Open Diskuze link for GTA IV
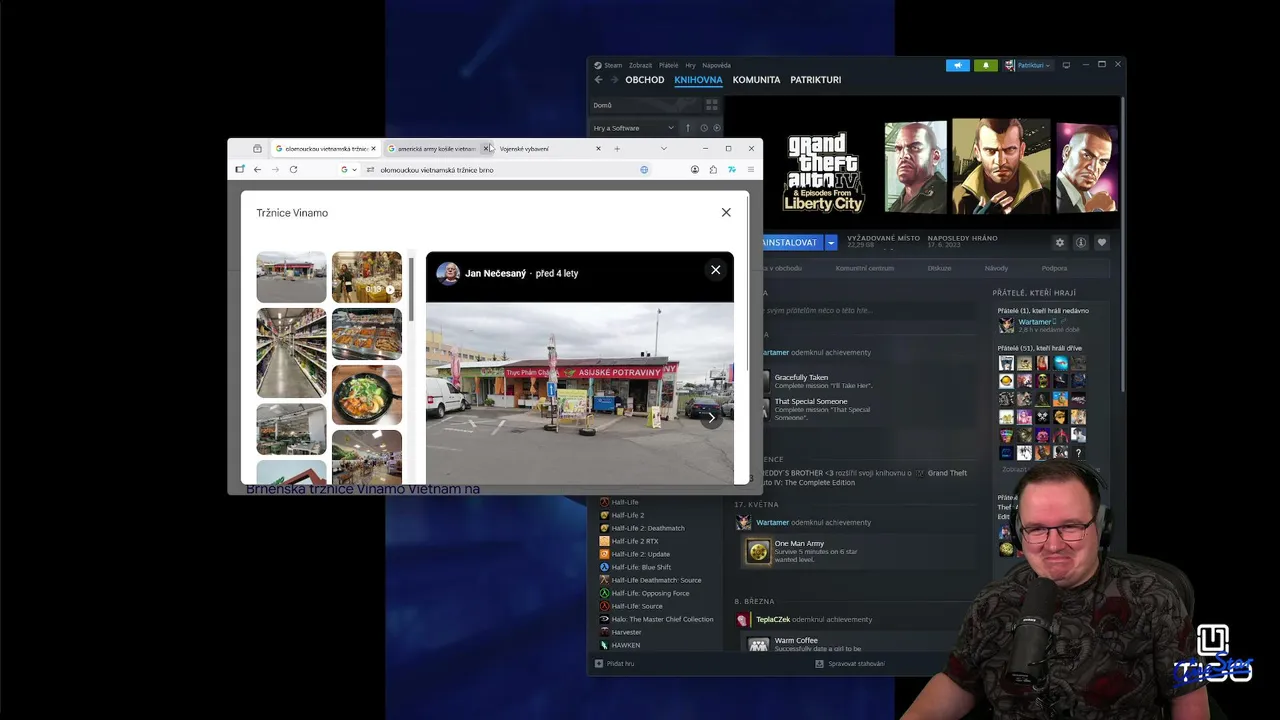 point(939,268)
